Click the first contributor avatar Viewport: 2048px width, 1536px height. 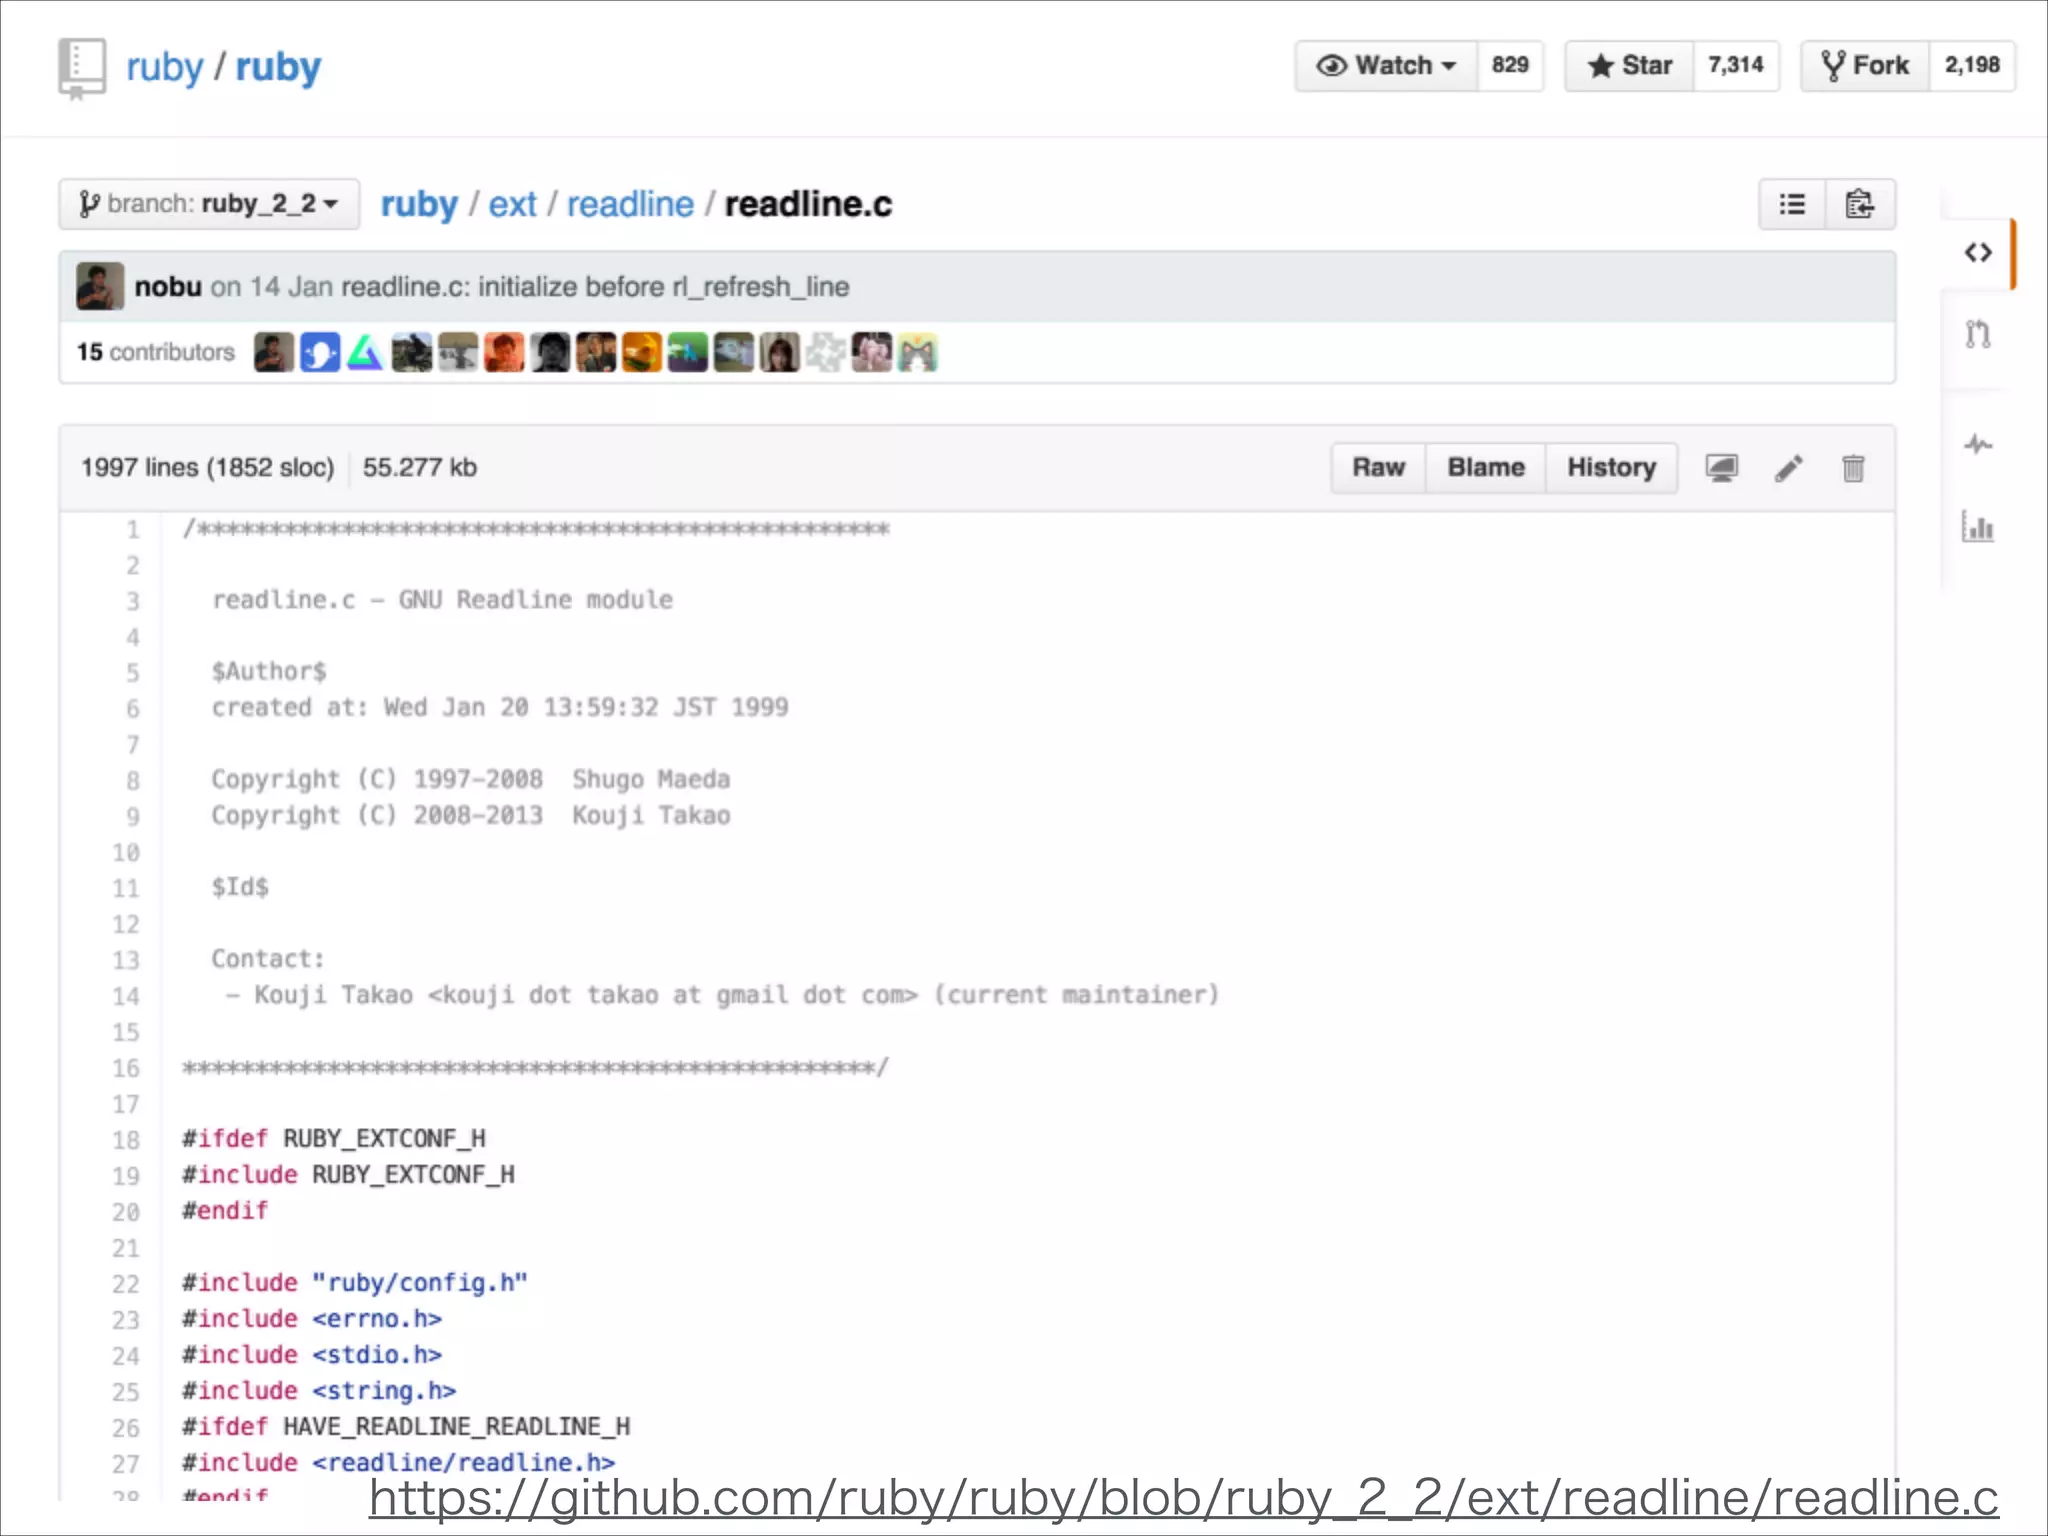click(273, 352)
